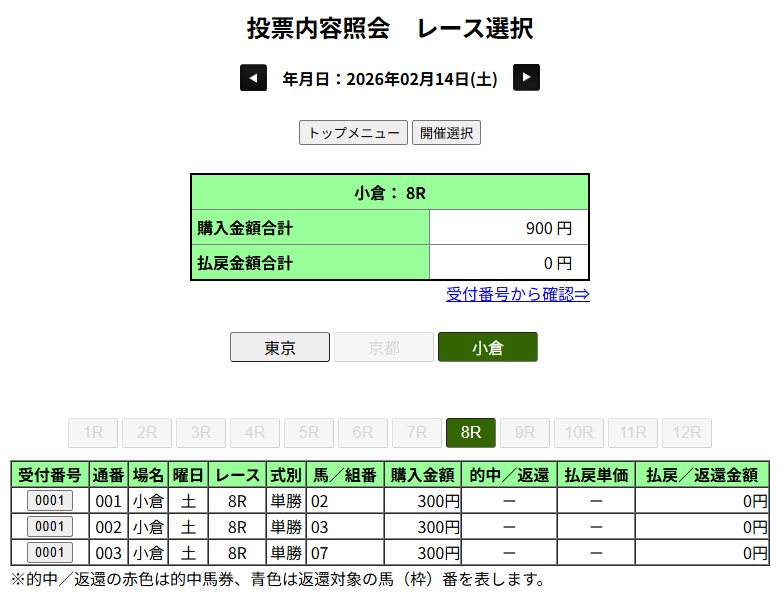Click the next date arrow icon
The image size is (782, 598).
click(526, 78)
